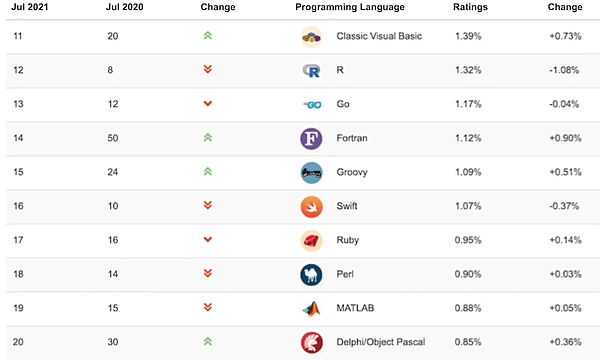This screenshot has width=600, height=360.
Task: Click the Classic Visual Basic logo icon
Action: (x=311, y=37)
